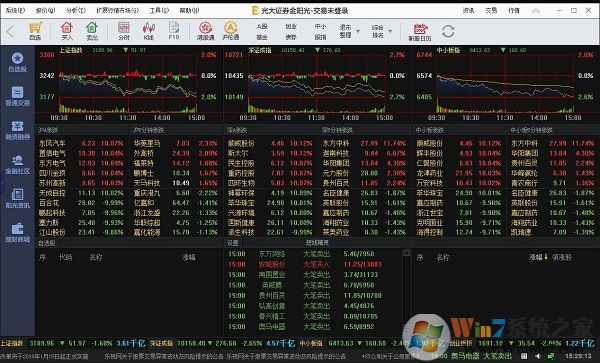Select the 沪5分钟涨跌 panel tab
Viewport: 600px width, 363px height.
[x=148, y=130]
